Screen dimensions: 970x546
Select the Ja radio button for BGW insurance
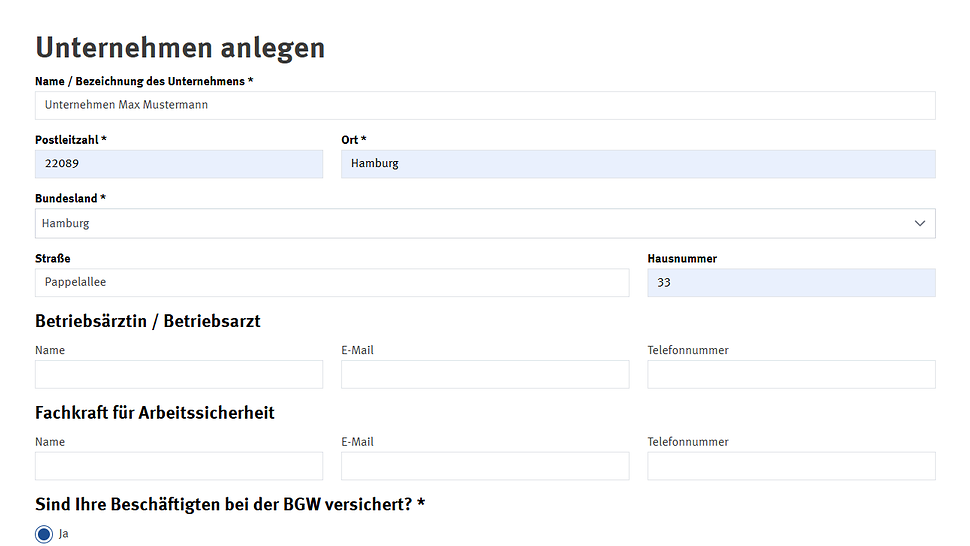(x=44, y=534)
